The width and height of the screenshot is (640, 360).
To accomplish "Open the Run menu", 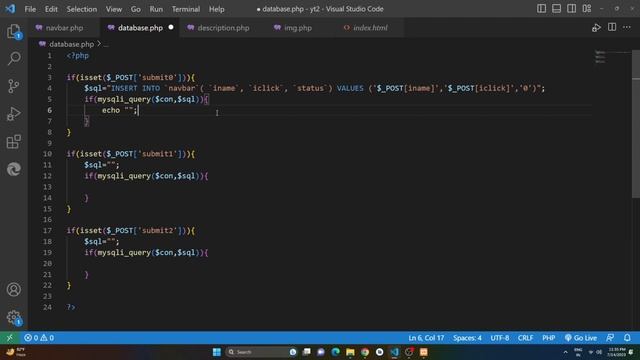I will pyautogui.click(x=156, y=9).
